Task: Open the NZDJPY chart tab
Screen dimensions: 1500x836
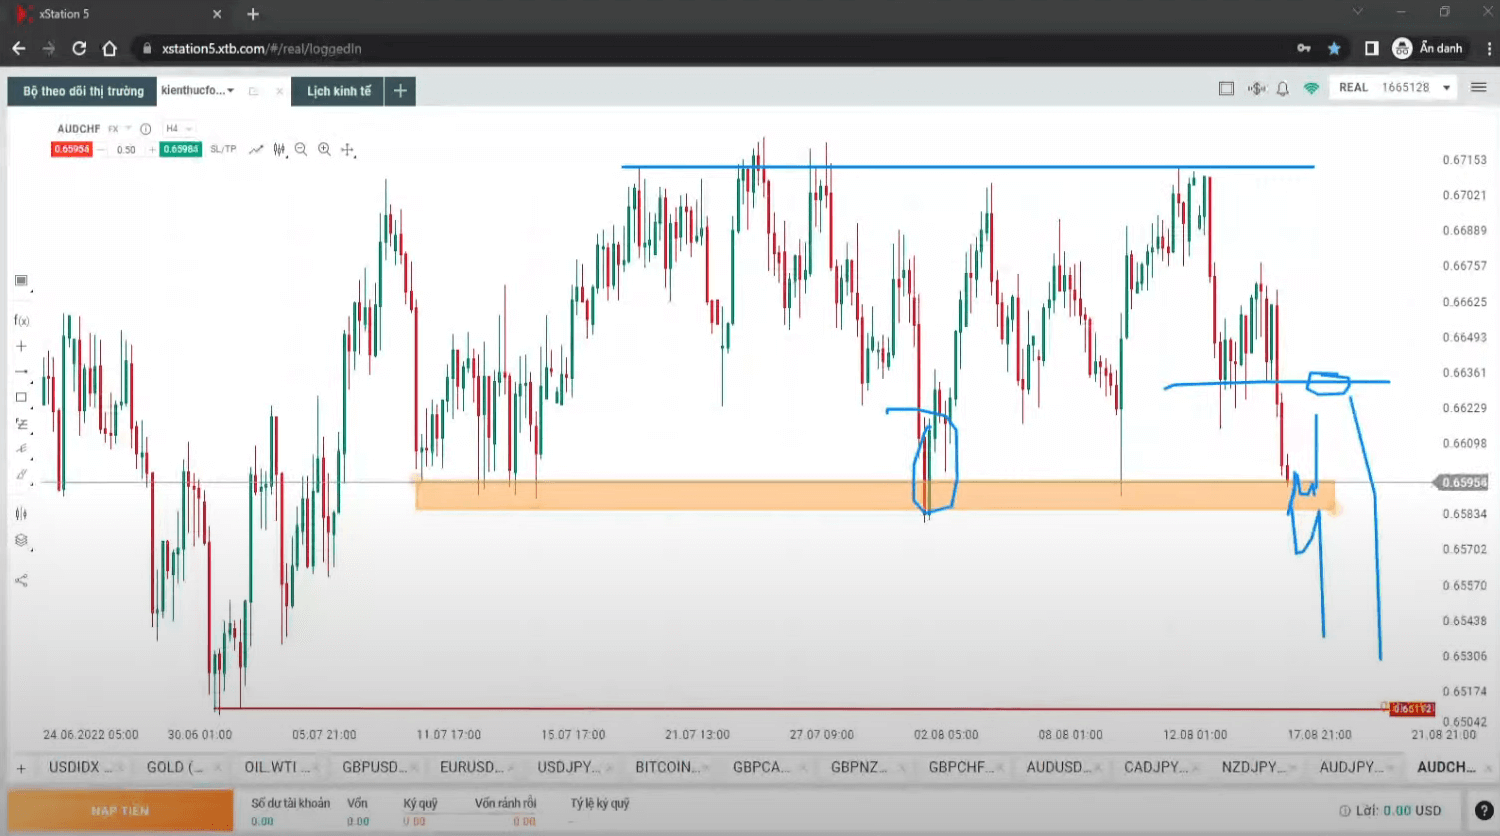Action: click(1252, 767)
